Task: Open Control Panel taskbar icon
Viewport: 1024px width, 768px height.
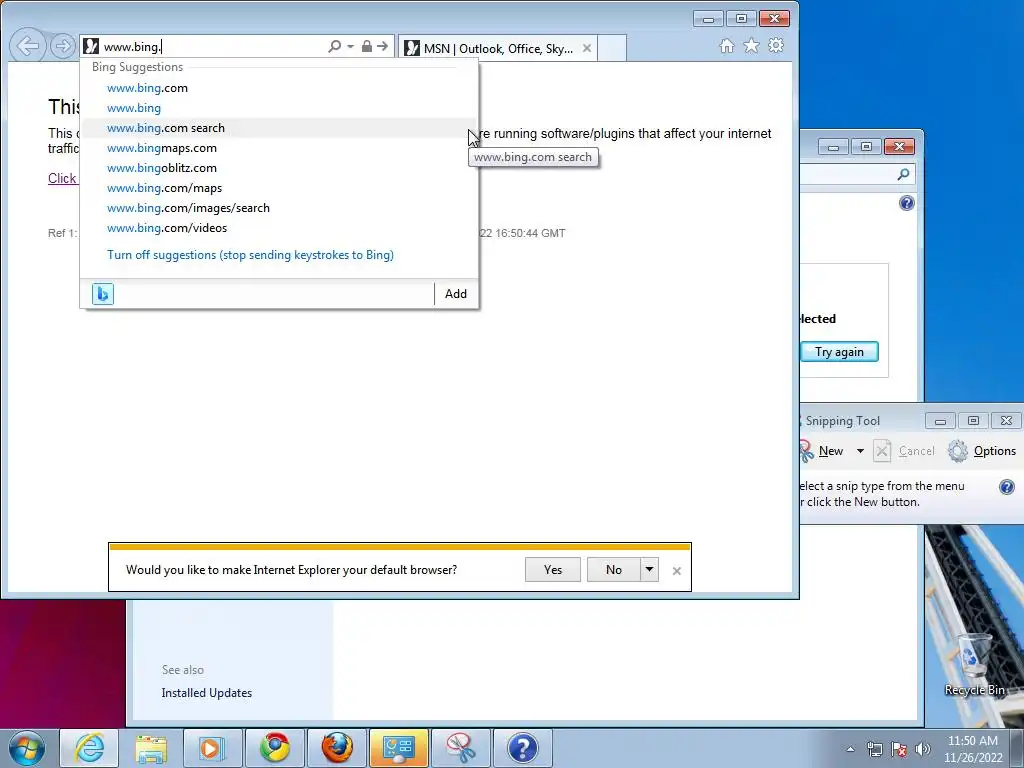Action: pos(398,748)
